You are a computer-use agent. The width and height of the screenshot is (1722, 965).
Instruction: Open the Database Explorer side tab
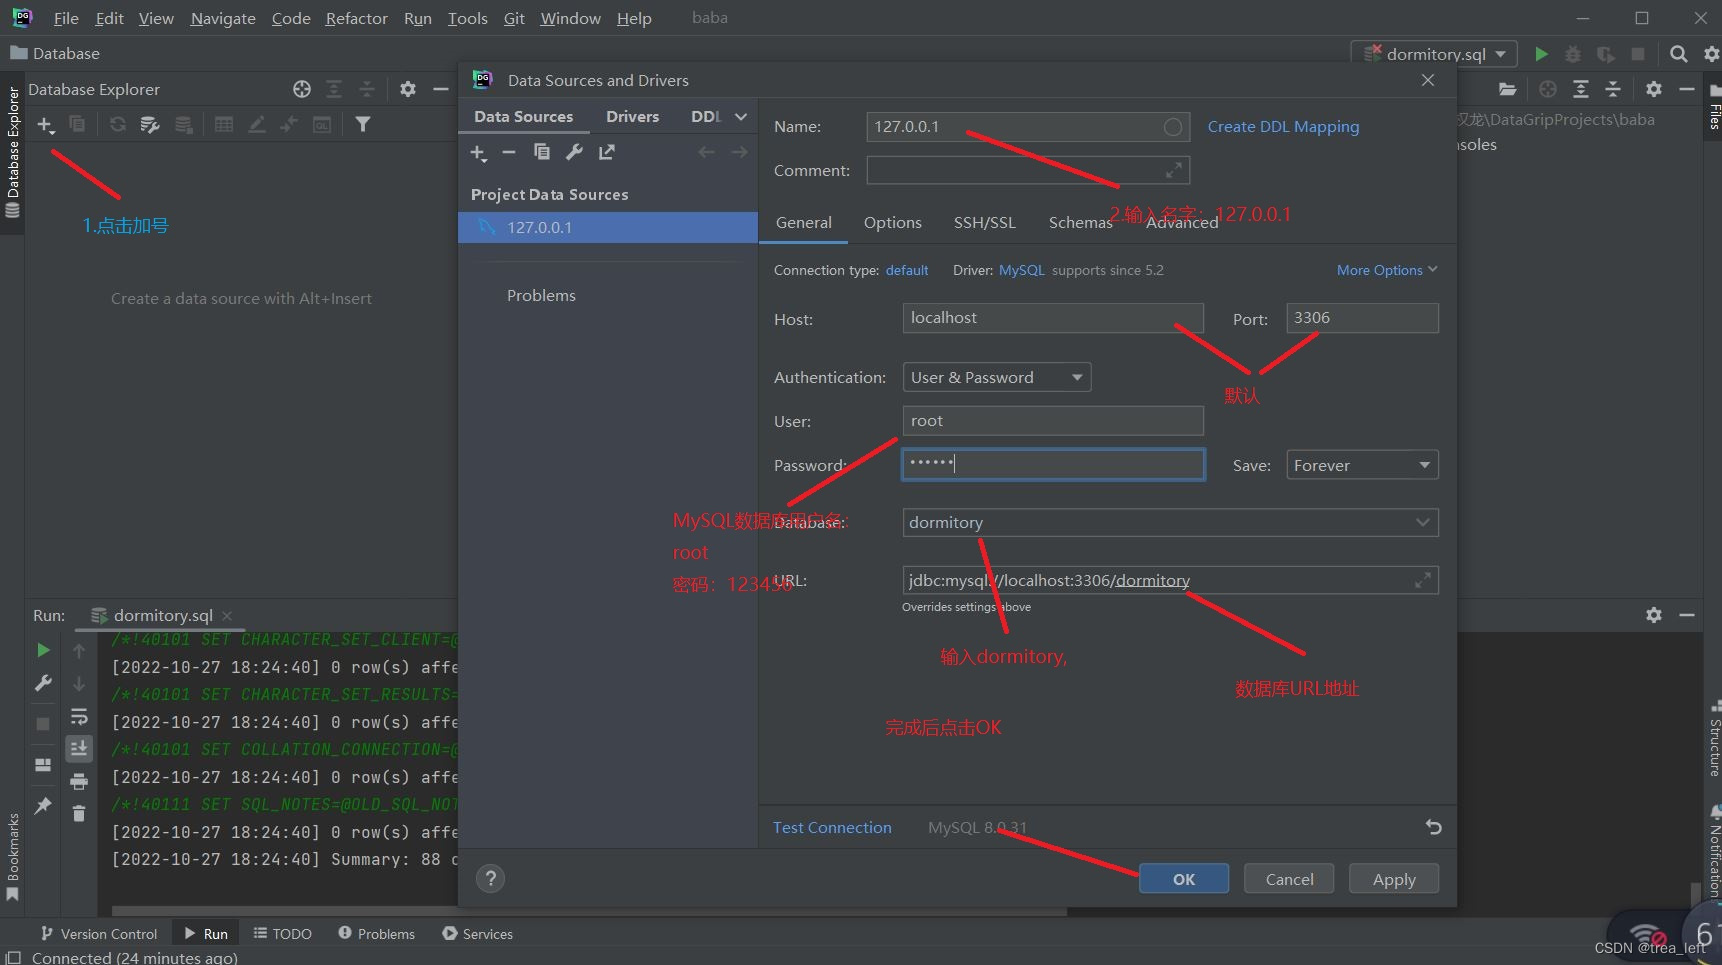13,152
